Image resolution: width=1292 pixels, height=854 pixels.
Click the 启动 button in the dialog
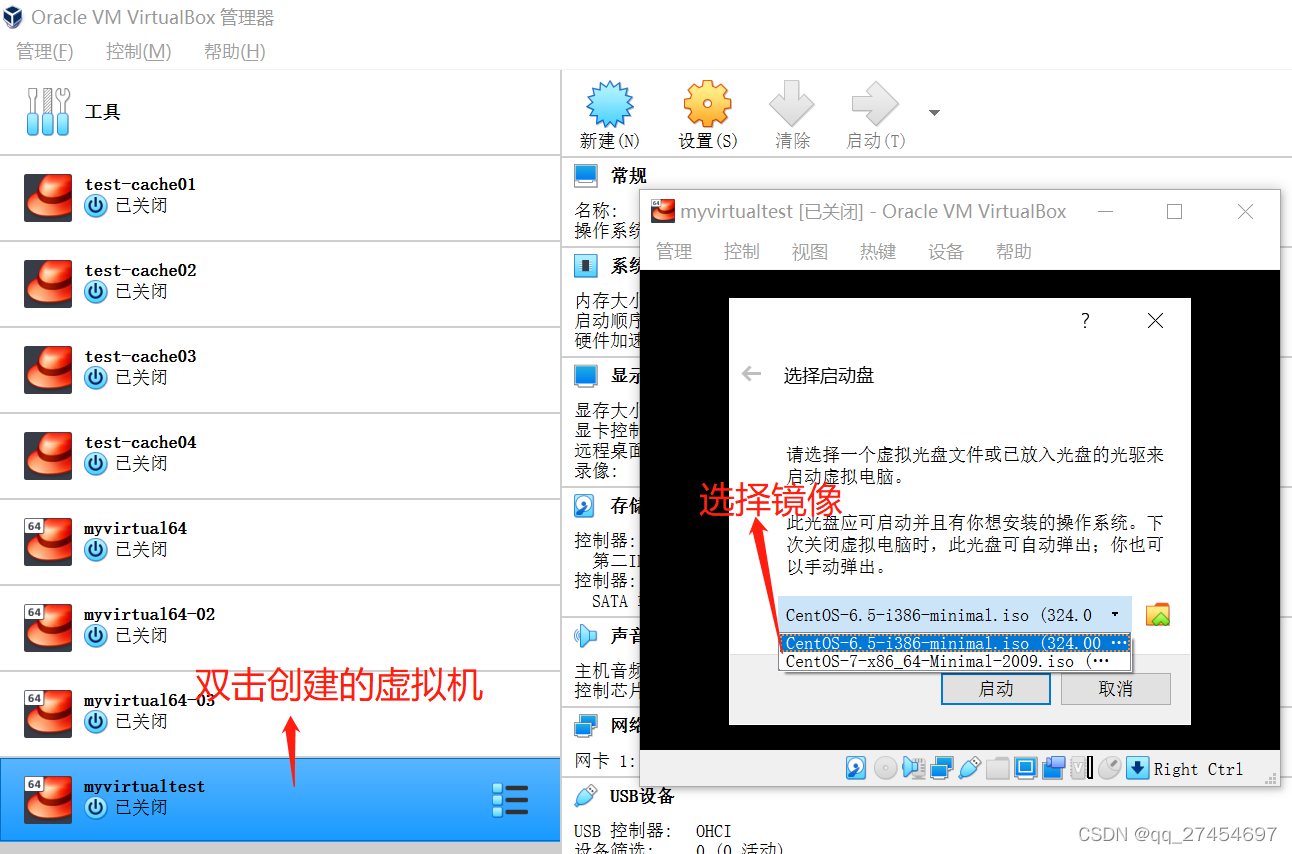point(996,689)
